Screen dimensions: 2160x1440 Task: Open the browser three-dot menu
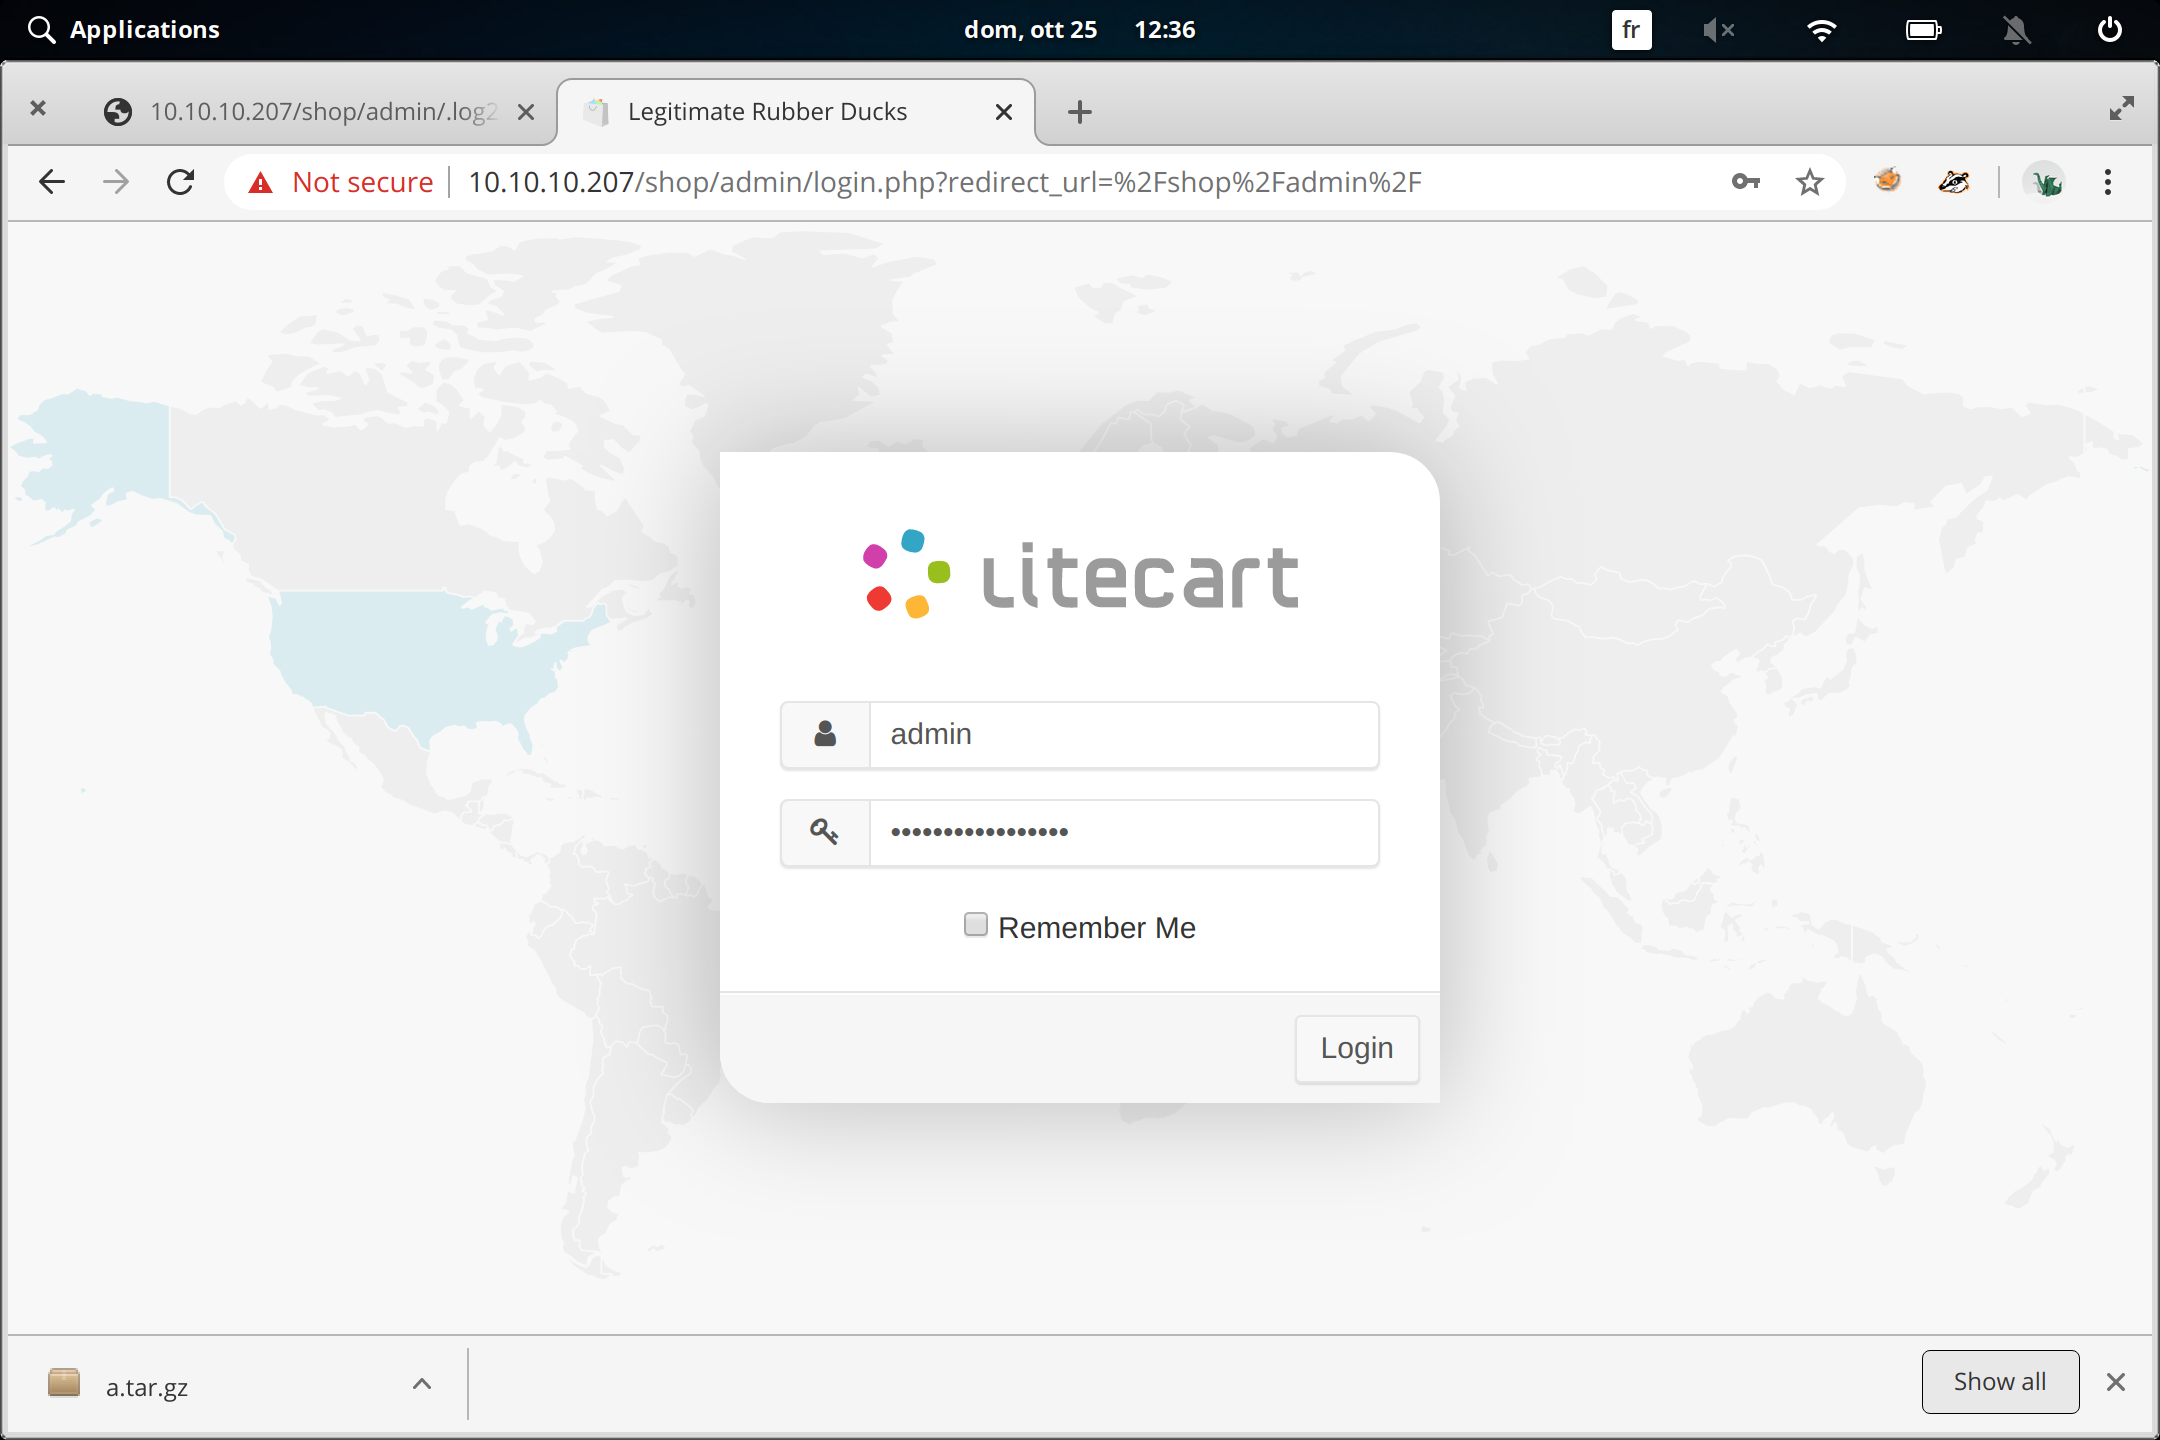(2107, 182)
